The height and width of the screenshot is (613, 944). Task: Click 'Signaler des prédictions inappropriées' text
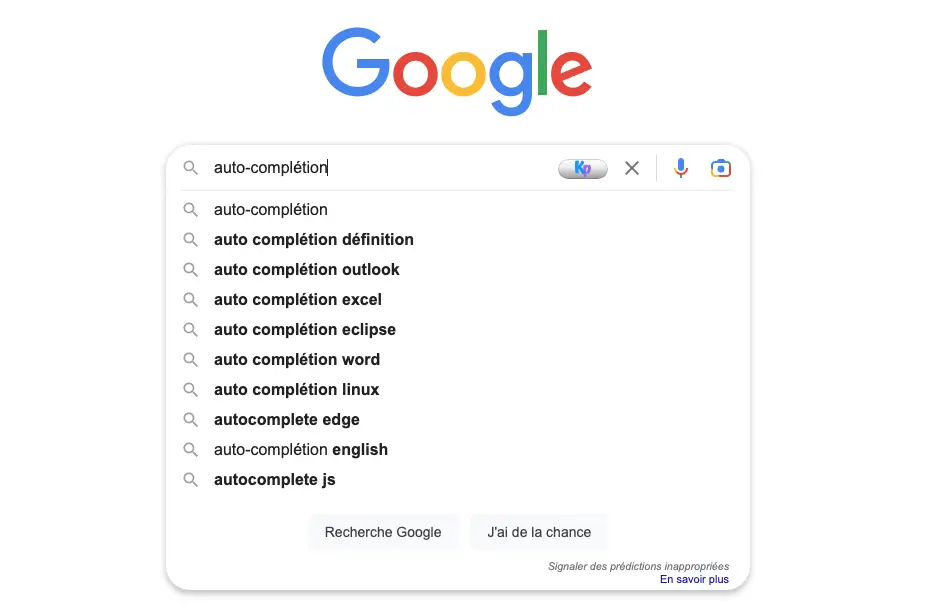click(638, 566)
